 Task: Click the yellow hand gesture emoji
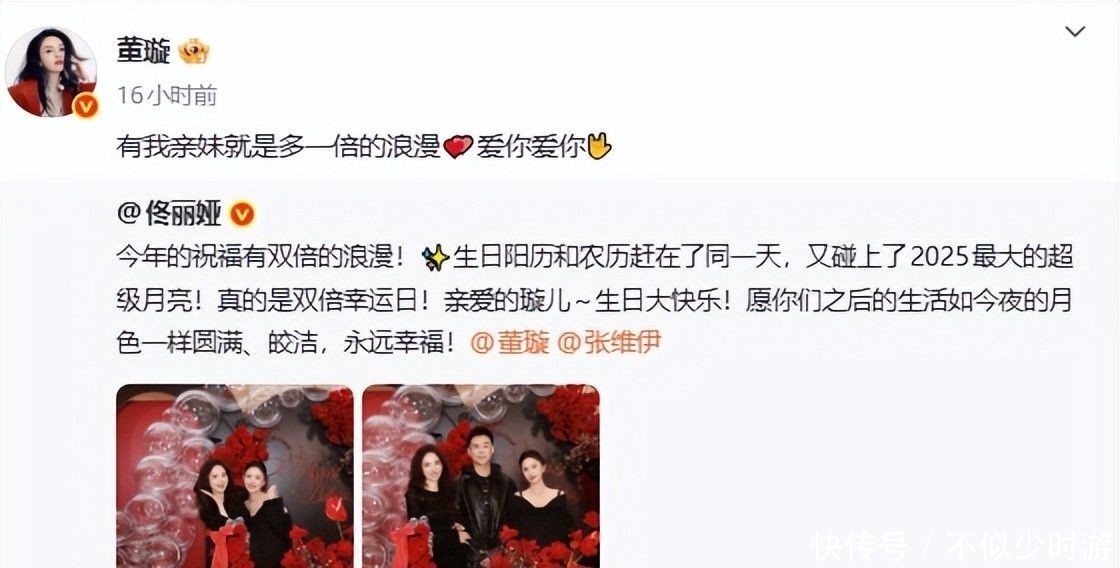[x=599, y=146]
